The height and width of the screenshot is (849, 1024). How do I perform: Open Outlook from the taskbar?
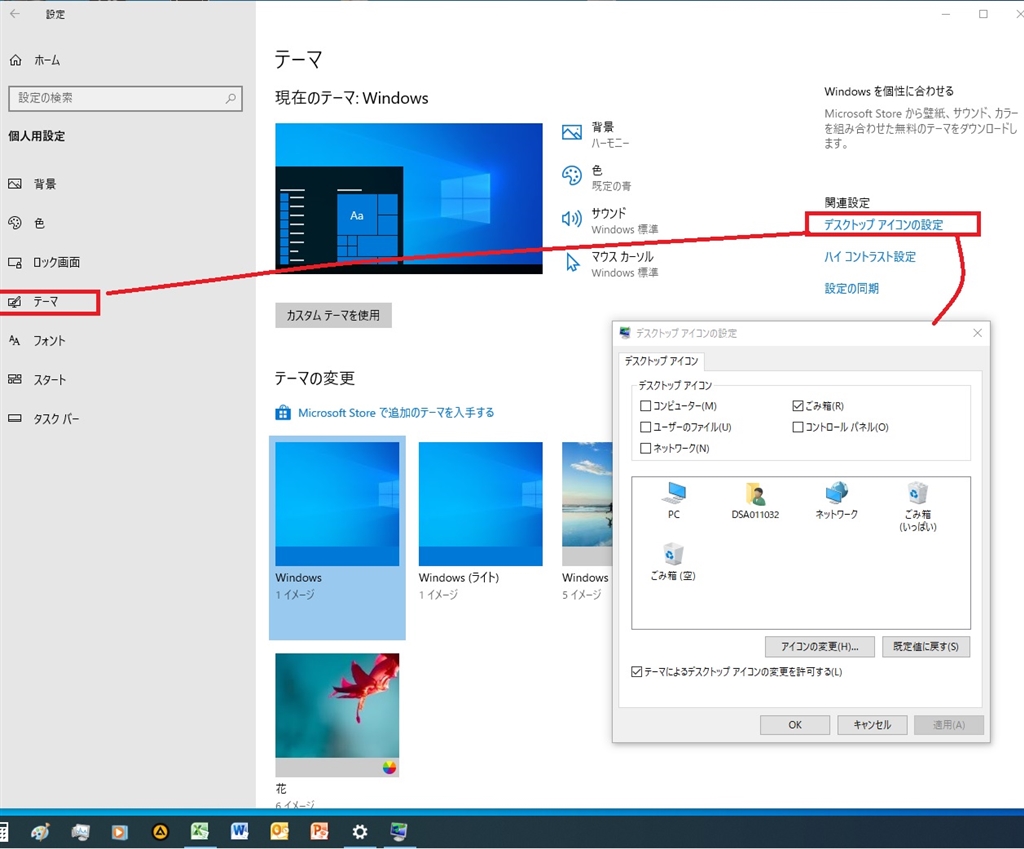280,831
